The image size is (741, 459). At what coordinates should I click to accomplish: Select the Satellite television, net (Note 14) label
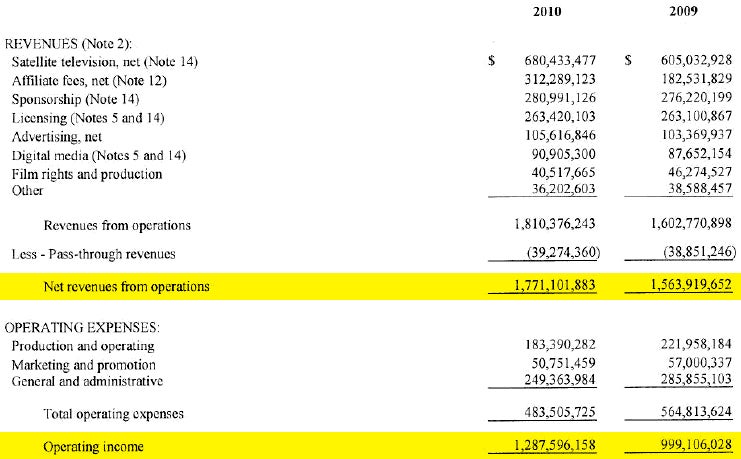(104, 62)
